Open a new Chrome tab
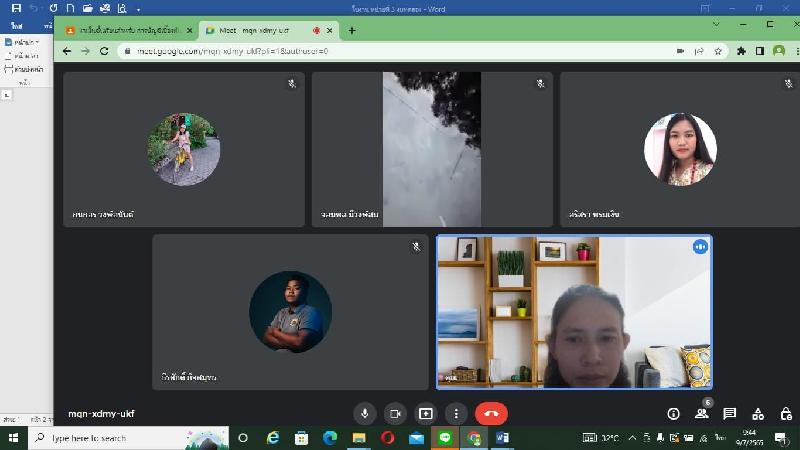 (352, 30)
